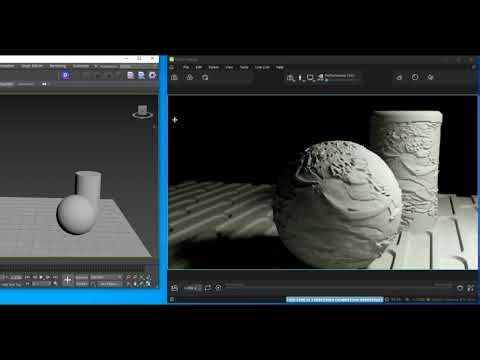Click the snapshot render icon in Vantage toolbar
Viewport: 480px width, 360px height.
tap(291, 78)
